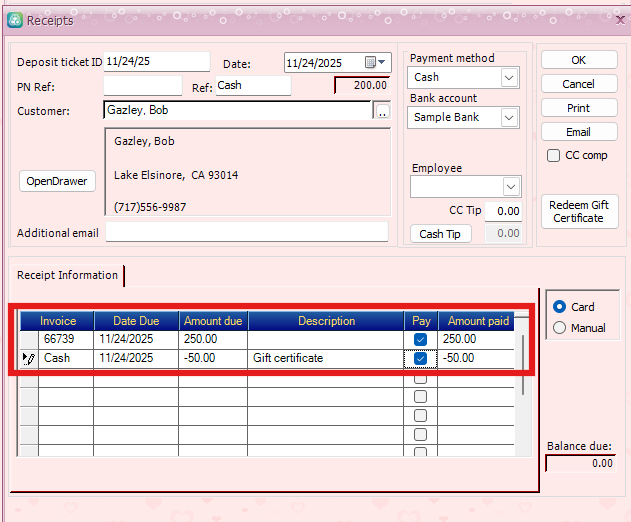Viewport: 631px width, 522px height.
Task: Click the OpenDrawer button
Action: 56,181
